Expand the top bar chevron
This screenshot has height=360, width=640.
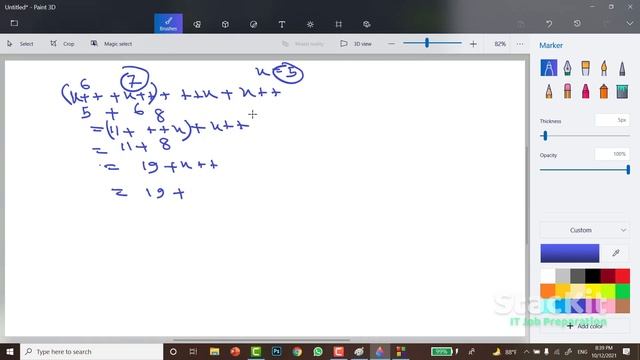(x=630, y=24)
